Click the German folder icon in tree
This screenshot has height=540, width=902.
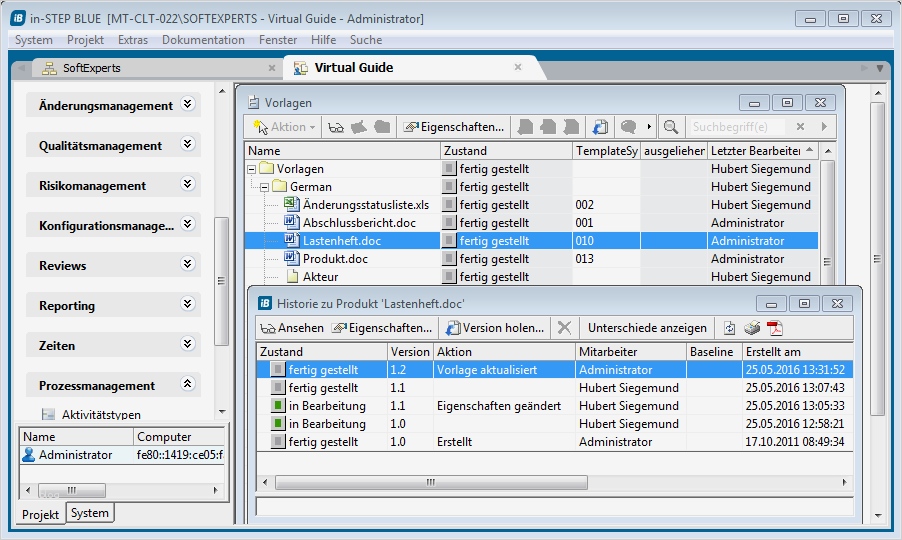[x=280, y=186]
